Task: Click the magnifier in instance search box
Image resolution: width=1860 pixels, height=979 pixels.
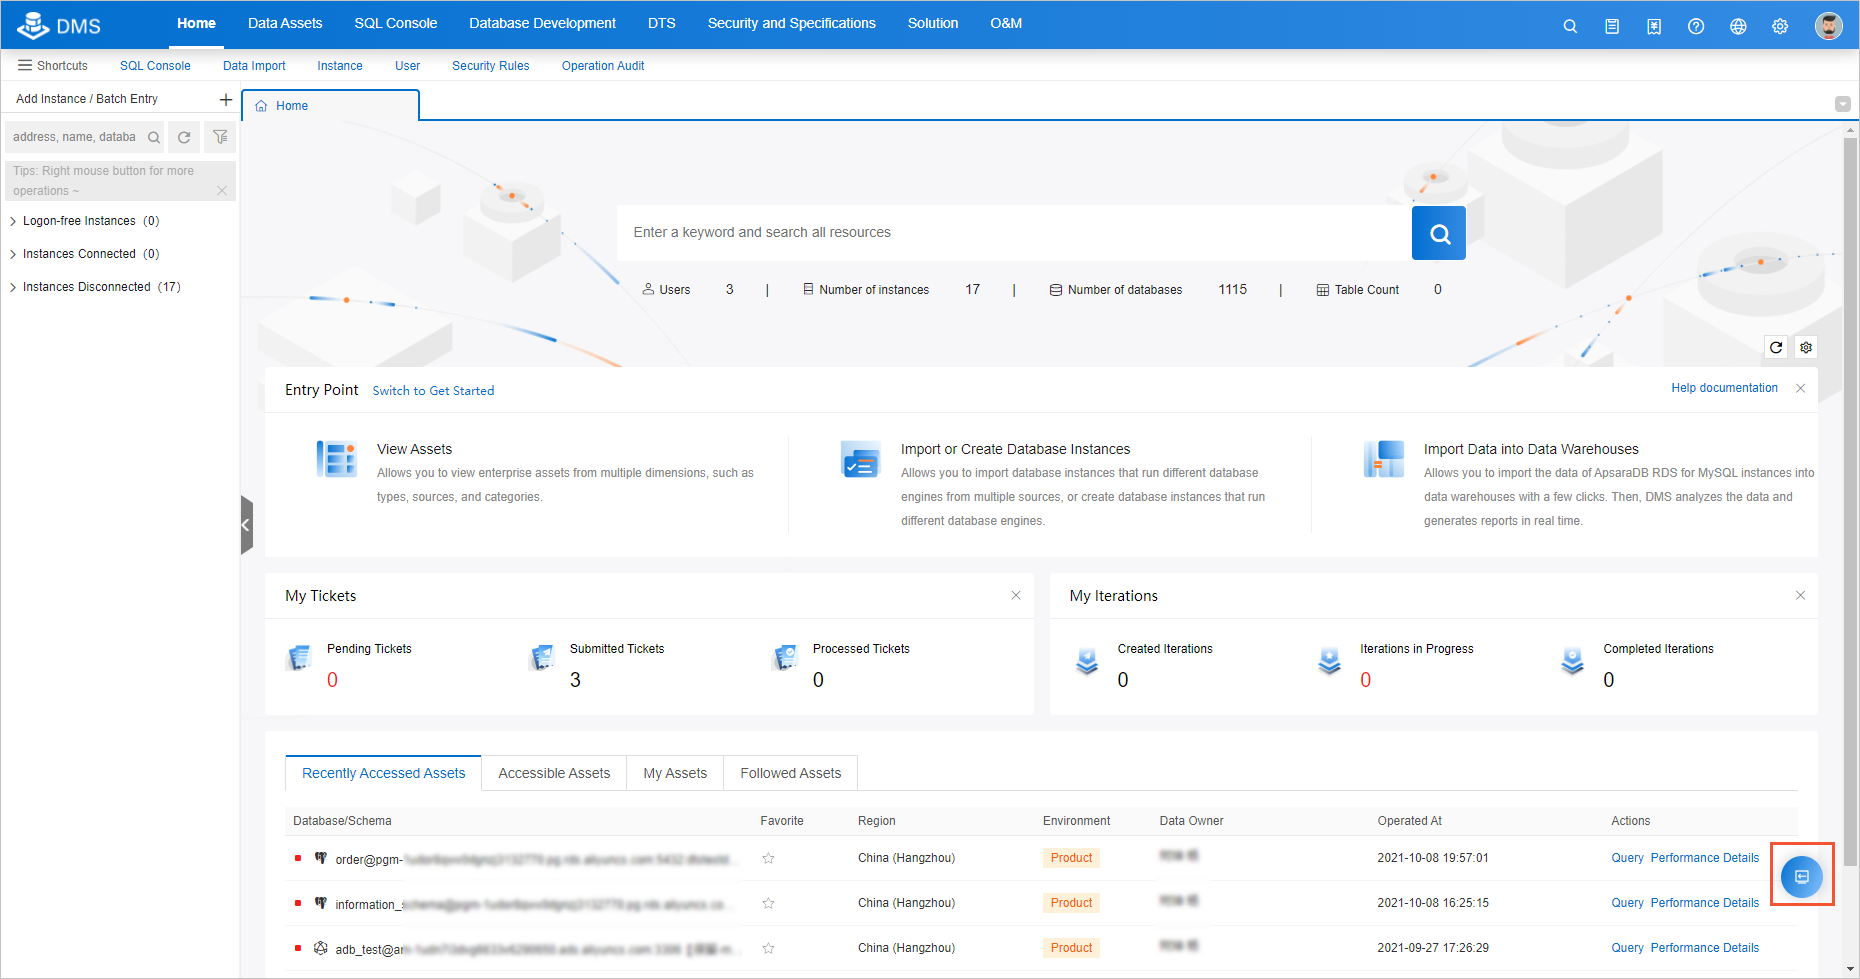Action: pyautogui.click(x=154, y=137)
